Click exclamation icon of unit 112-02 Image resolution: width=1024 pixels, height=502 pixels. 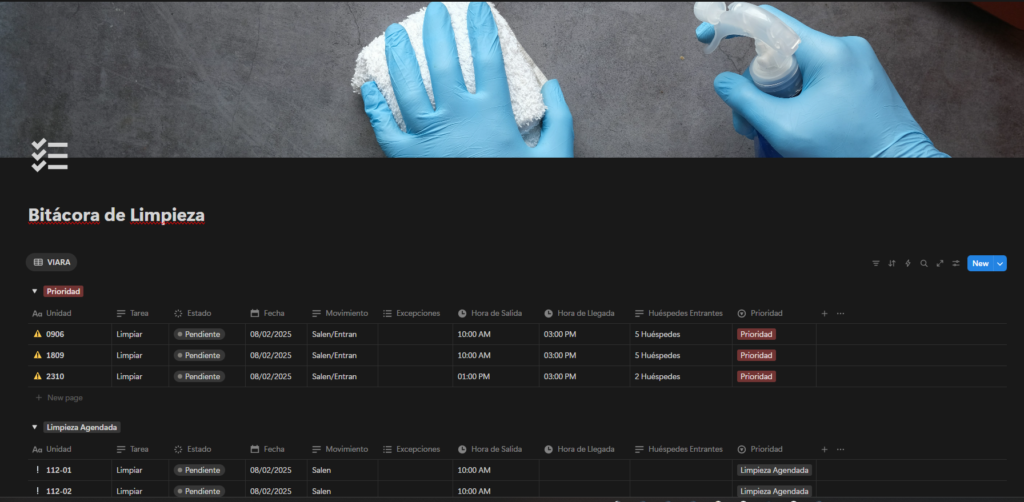(37, 491)
